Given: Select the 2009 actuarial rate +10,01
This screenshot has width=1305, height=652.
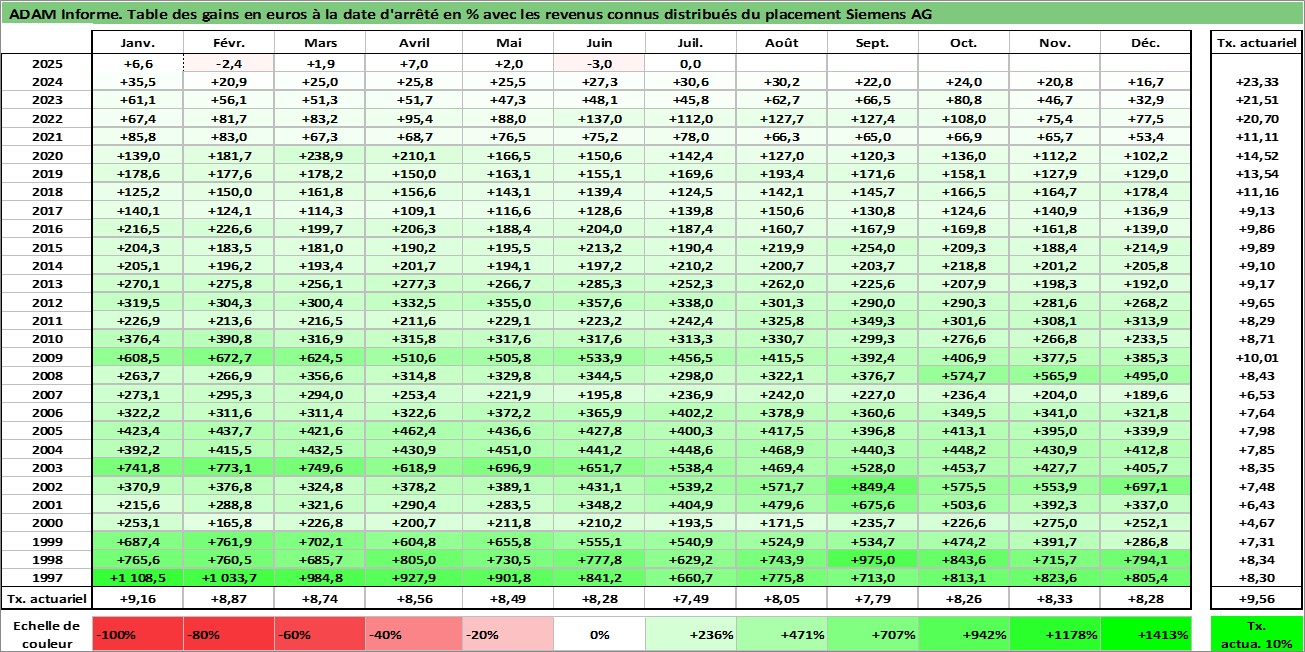Looking at the screenshot, I should coord(1257,359).
